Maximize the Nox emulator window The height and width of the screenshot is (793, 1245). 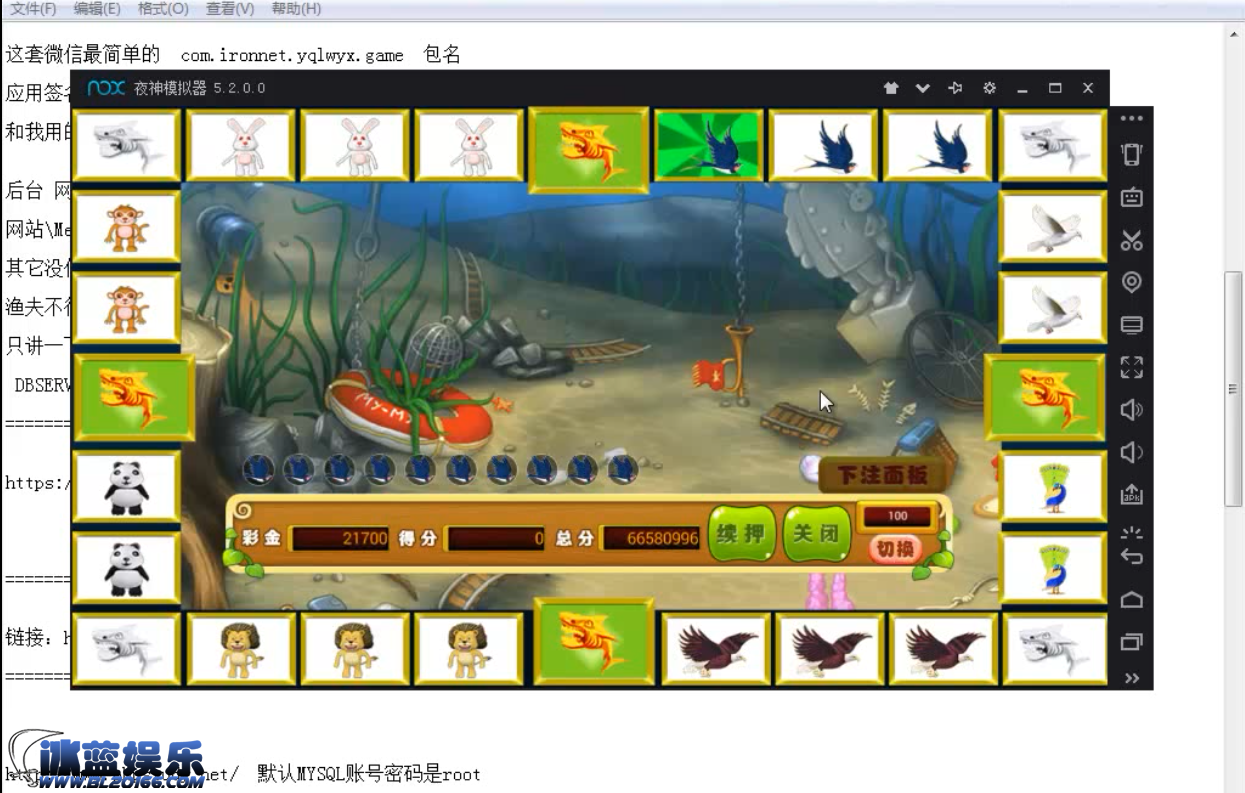[1055, 88]
